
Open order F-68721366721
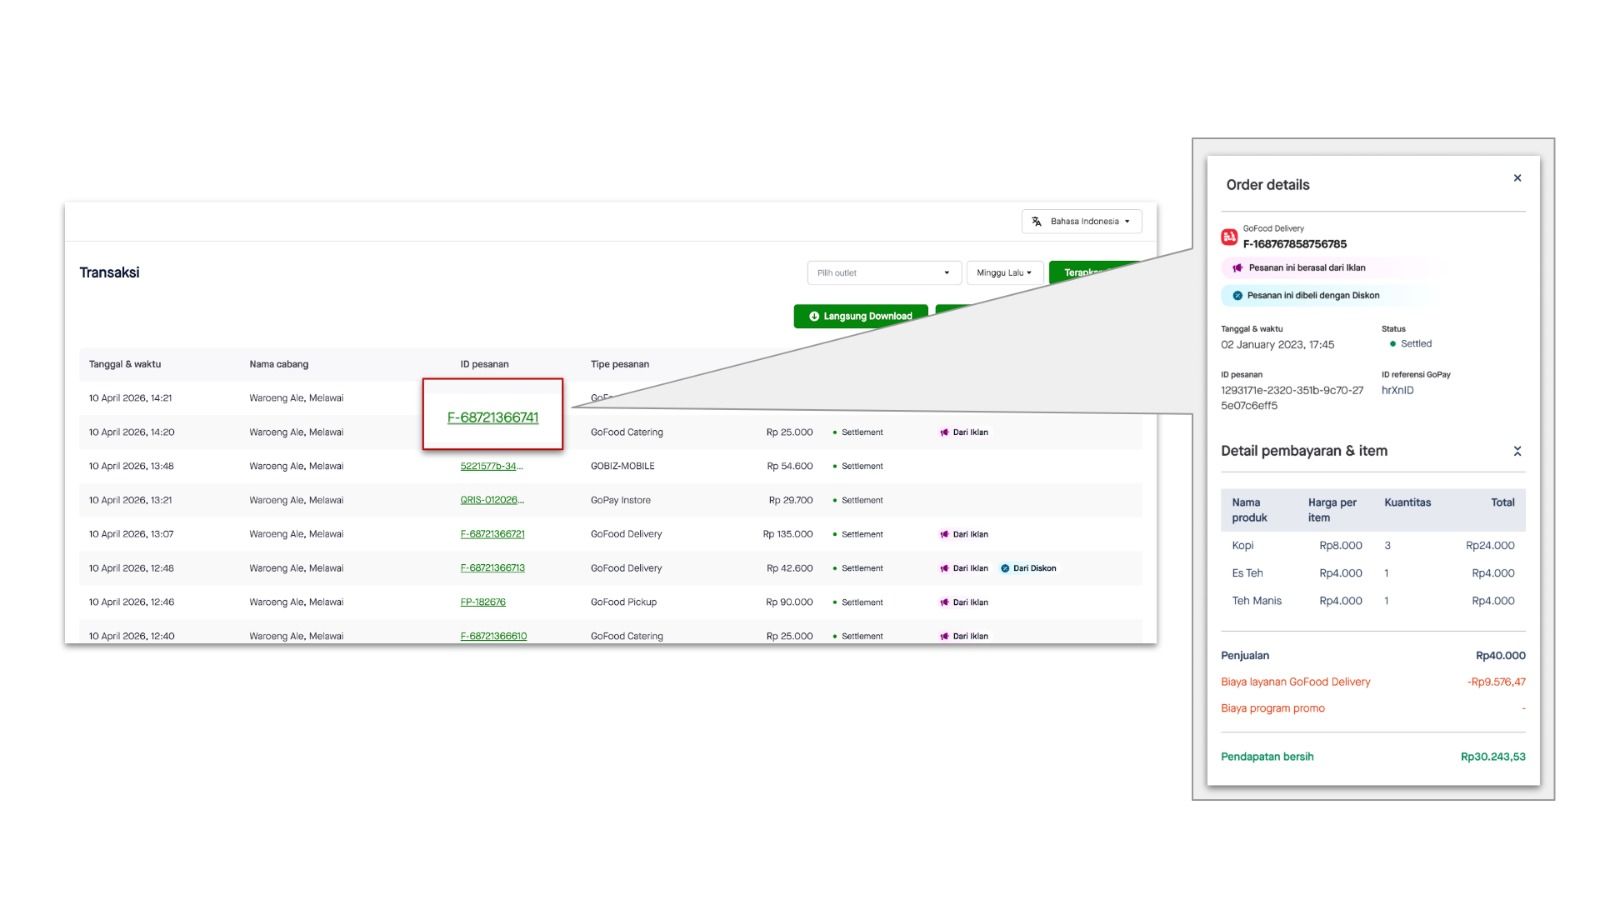(492, 535)
